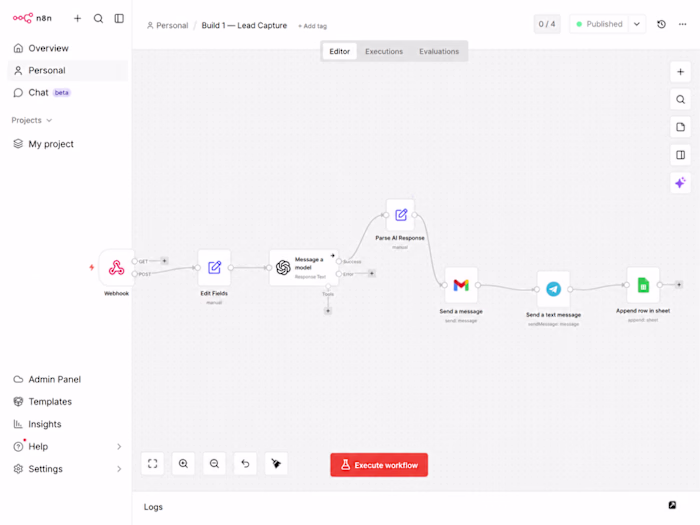Viewport: 700px width, 525px height.
Task: Open the AI assistant sparkle icon
Action: [680, 183]
